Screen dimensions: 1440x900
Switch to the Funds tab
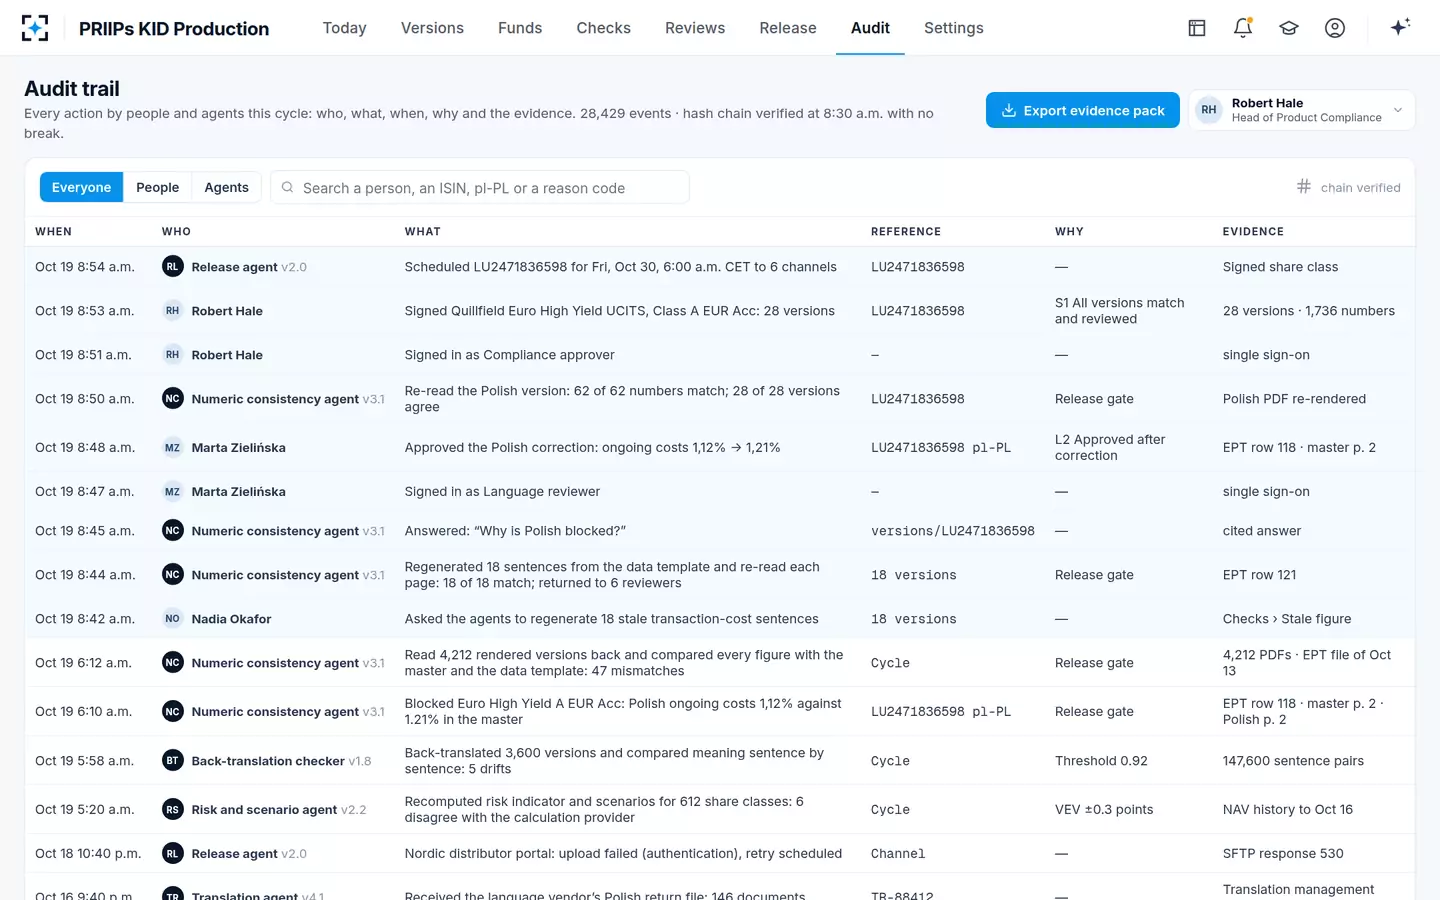click(x=520, y=28)
